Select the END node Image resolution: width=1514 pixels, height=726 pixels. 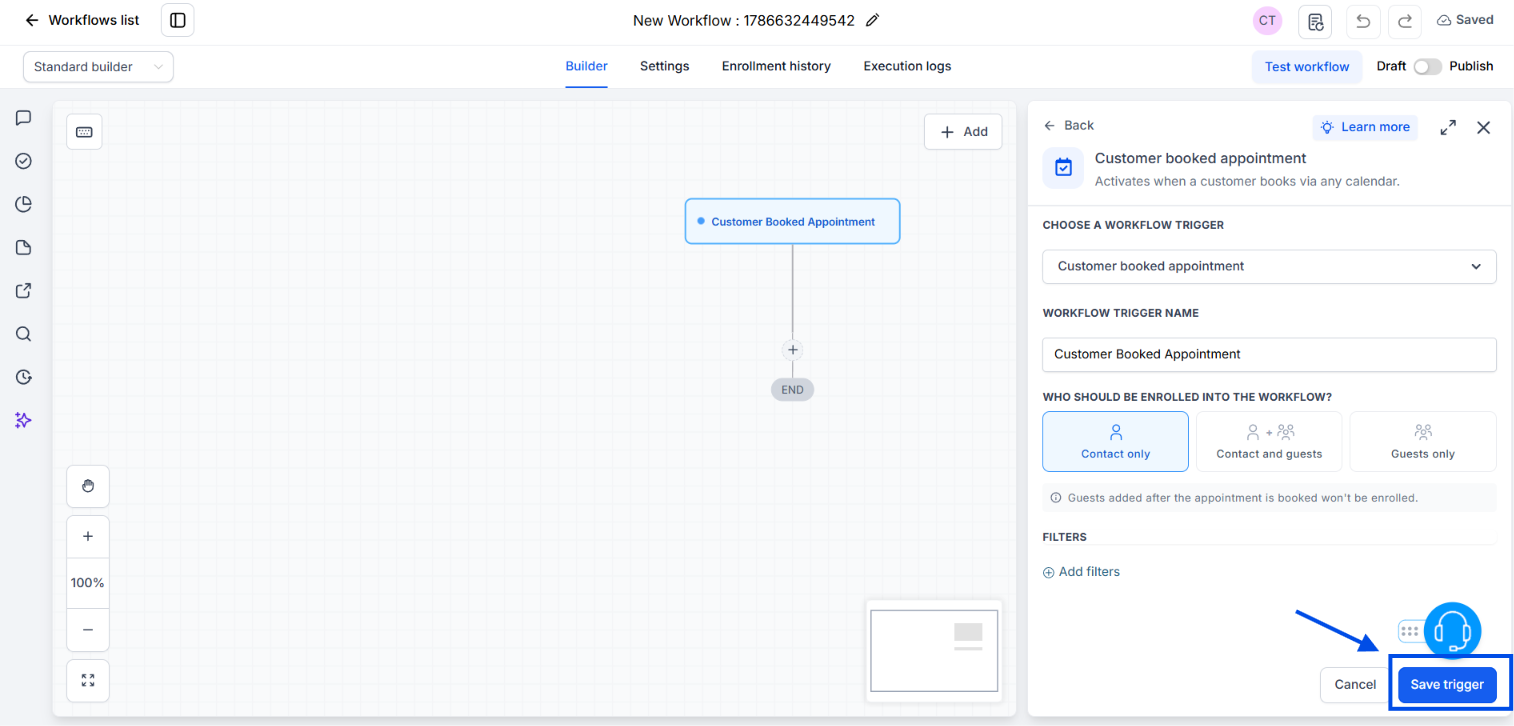pyautogui.click(x=792, y=390)
